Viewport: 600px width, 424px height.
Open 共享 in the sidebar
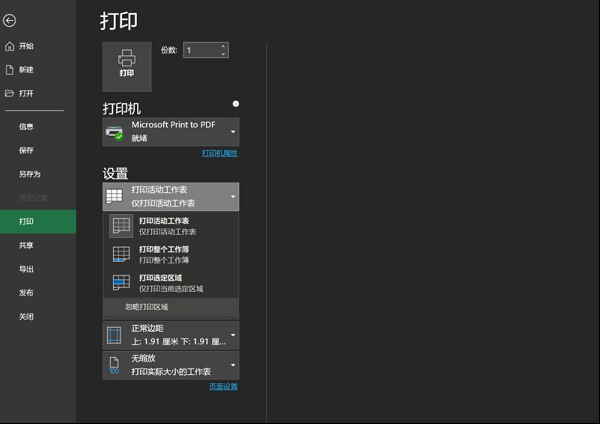[26, 245]
